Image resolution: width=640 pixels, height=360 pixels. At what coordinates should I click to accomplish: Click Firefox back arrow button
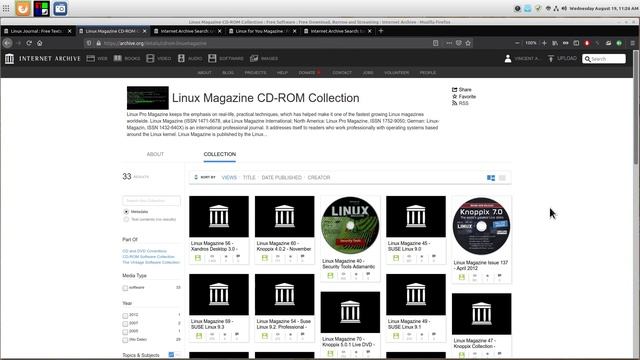pos(7,43)
